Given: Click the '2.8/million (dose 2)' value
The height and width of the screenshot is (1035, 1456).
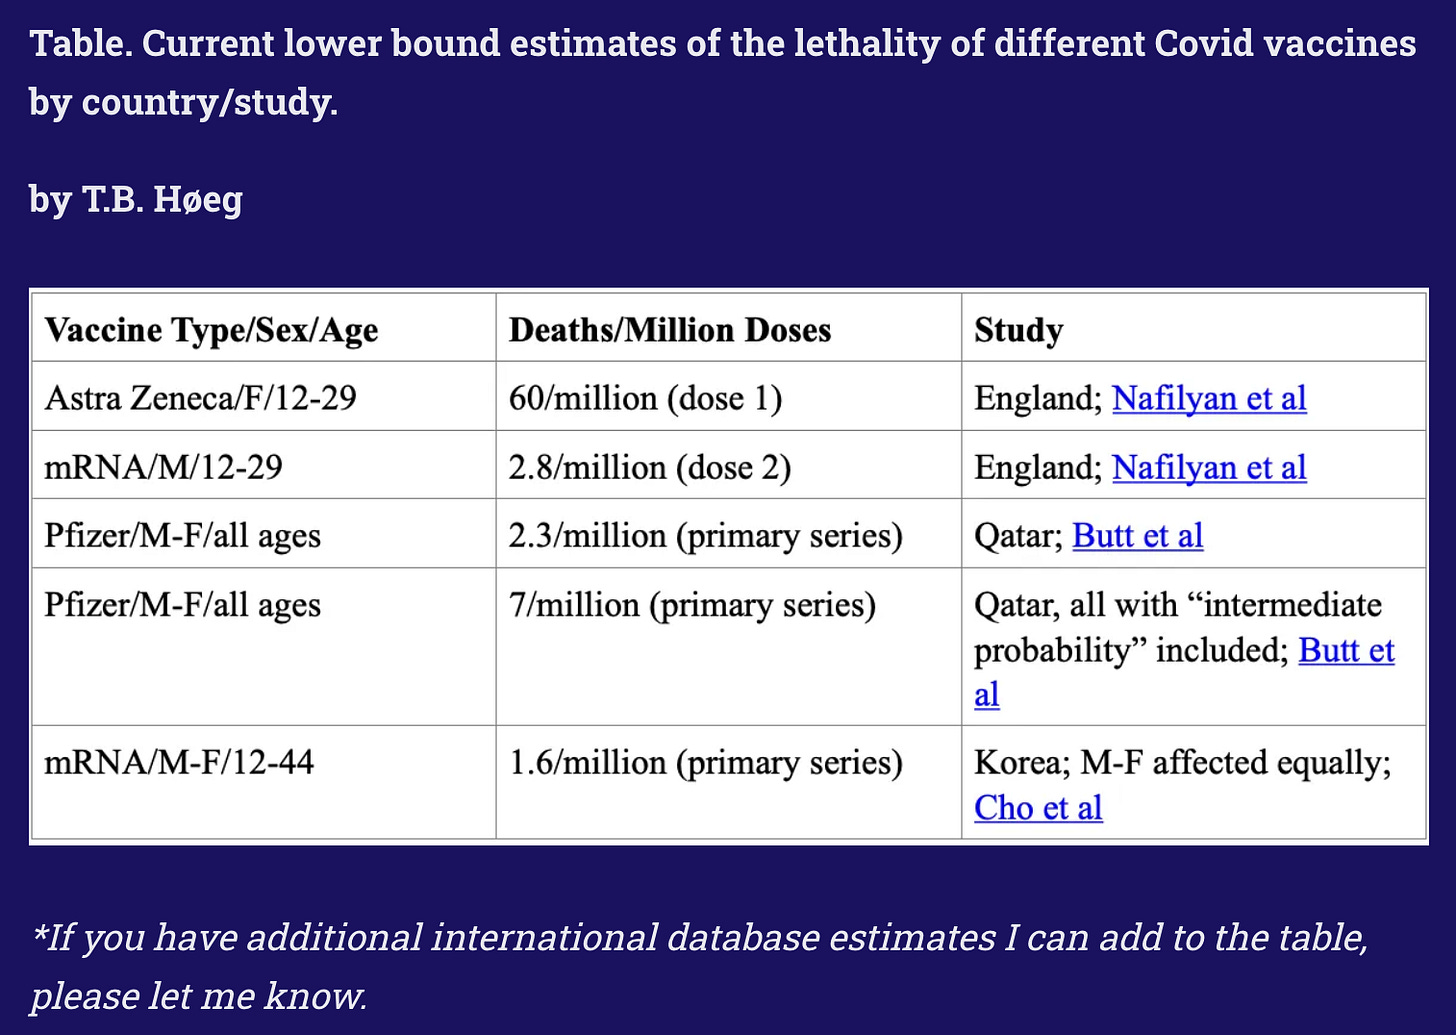Looking at the screenshot, I should click(650, 467).
